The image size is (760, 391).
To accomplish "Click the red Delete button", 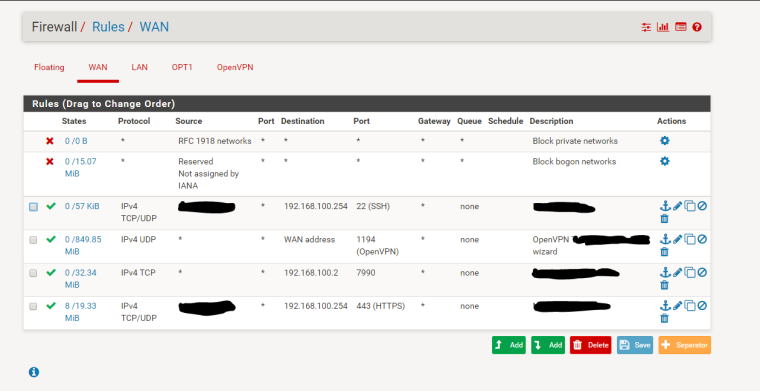I will [591, 345].
